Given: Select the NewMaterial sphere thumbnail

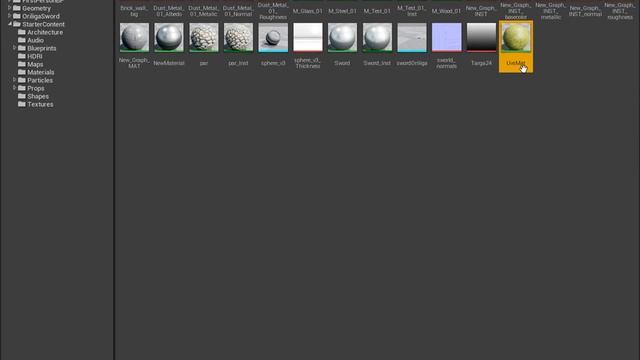Looking at the screenshot, I should [x=169, y=38].
